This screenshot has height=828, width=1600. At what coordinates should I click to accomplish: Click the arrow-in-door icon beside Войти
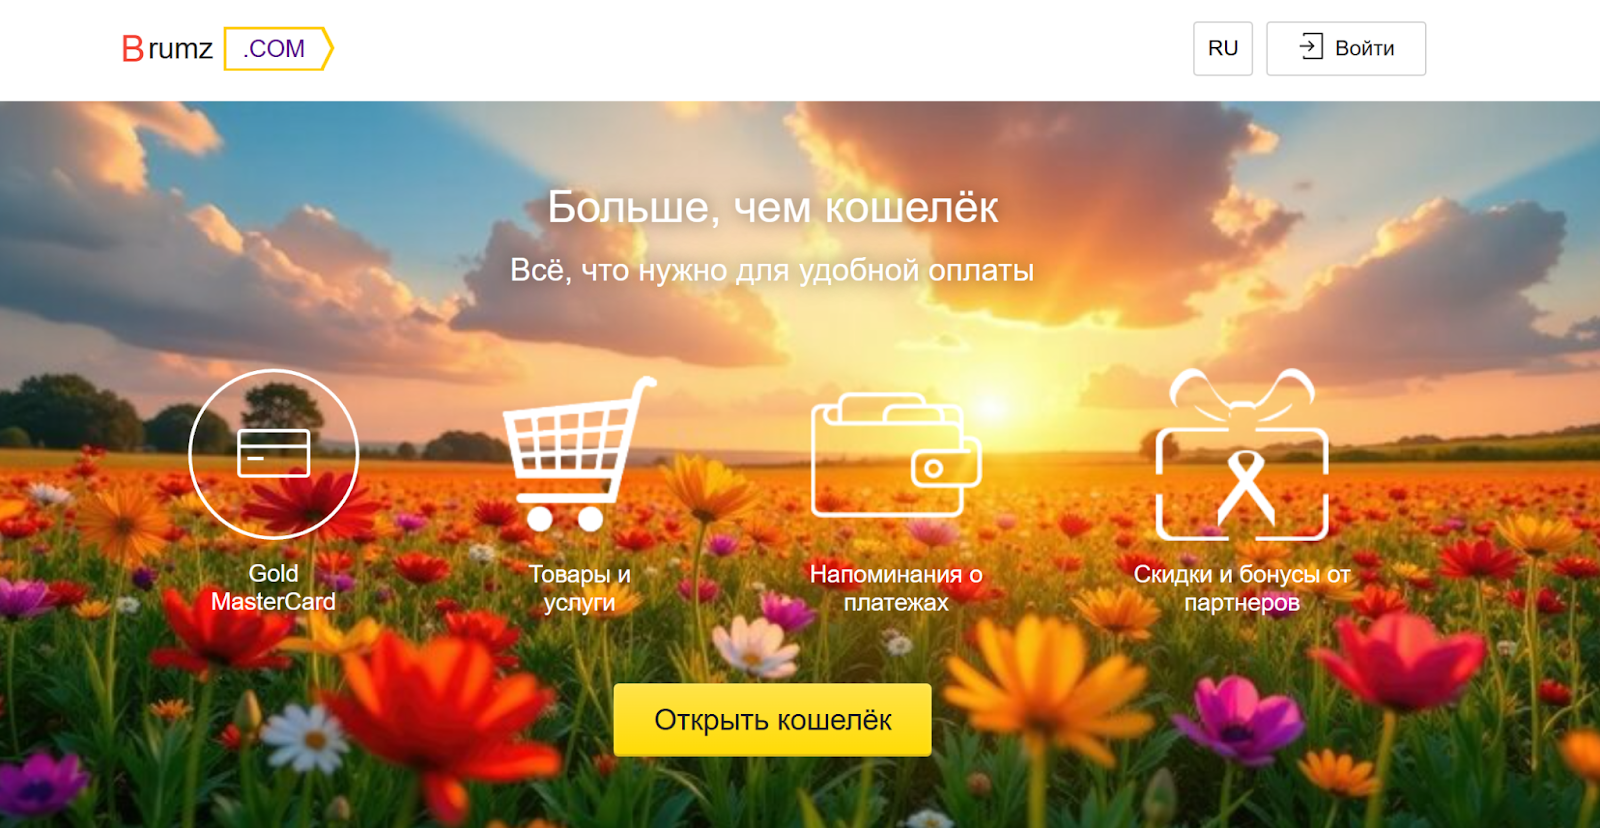click(1311, 46)
